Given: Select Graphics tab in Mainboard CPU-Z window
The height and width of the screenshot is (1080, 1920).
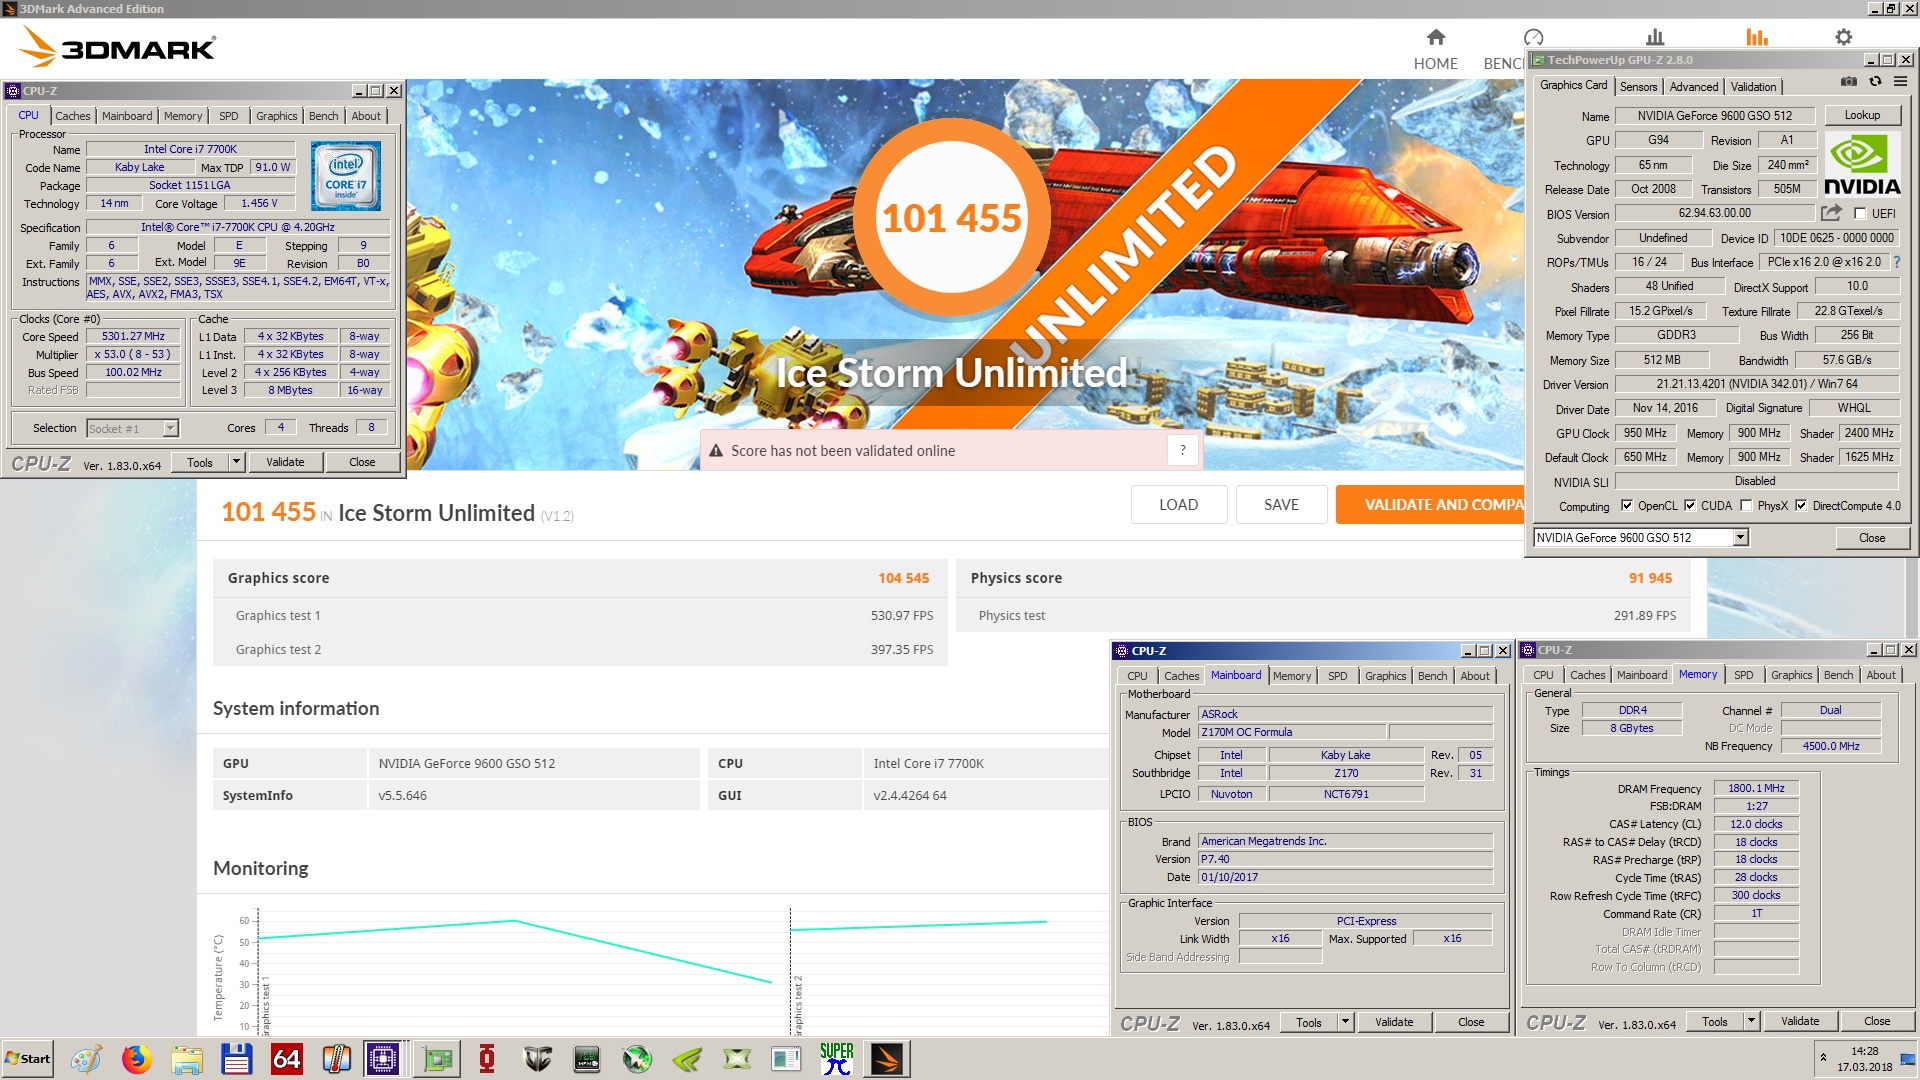Looking at the screenshot, I should tap(1385, 676).
